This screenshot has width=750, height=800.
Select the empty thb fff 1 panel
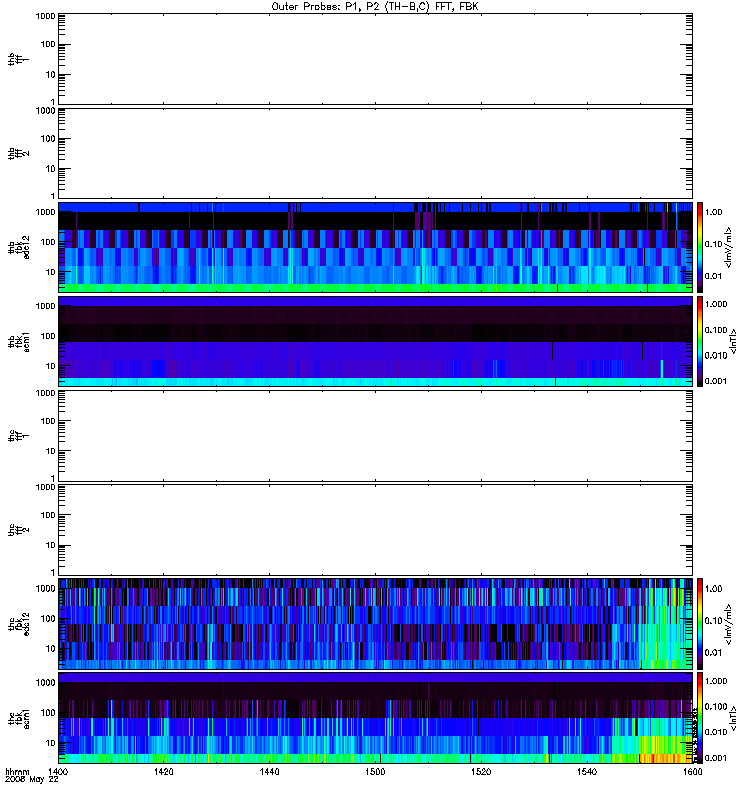click(375, 59)
